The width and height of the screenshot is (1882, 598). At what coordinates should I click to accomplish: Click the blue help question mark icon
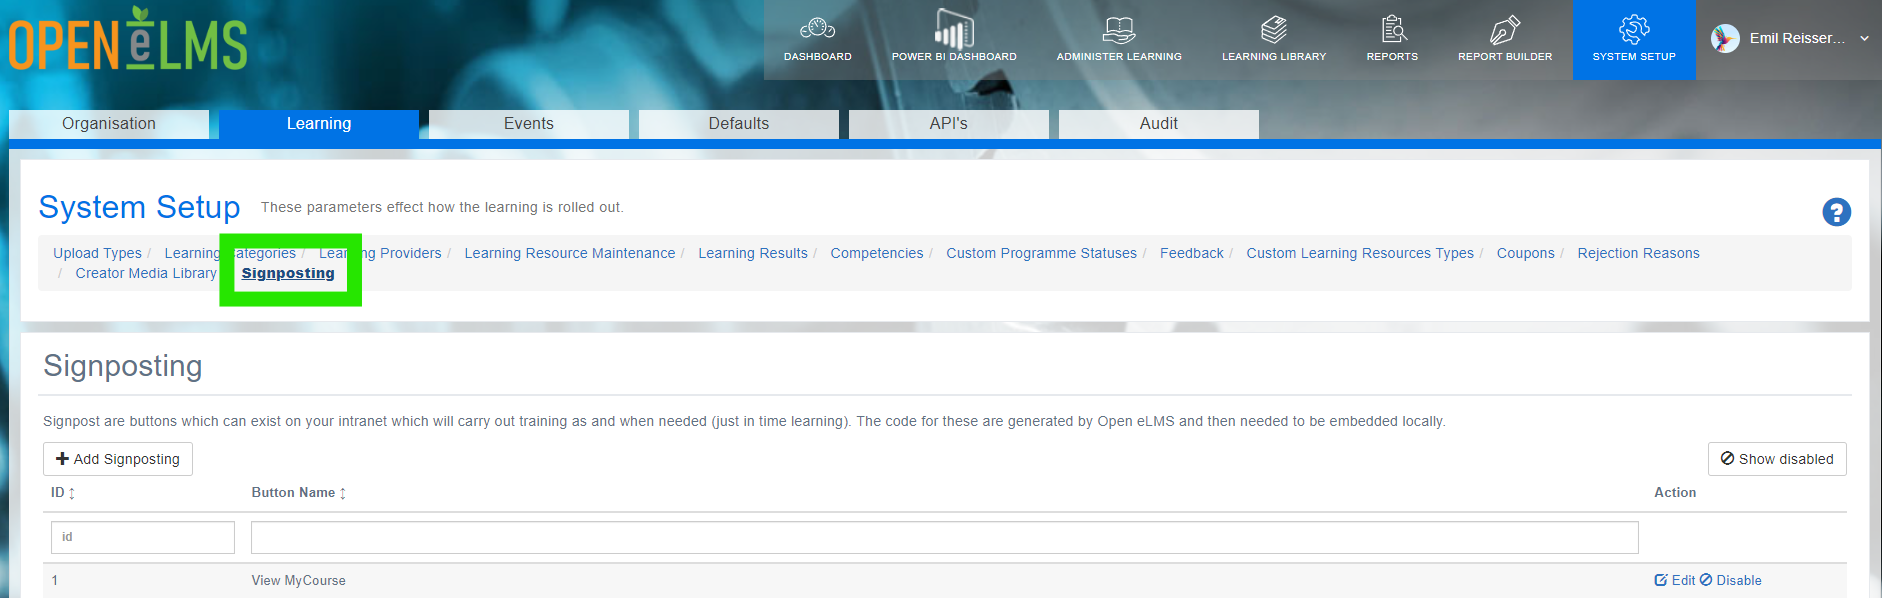(x=1836, y=212)
